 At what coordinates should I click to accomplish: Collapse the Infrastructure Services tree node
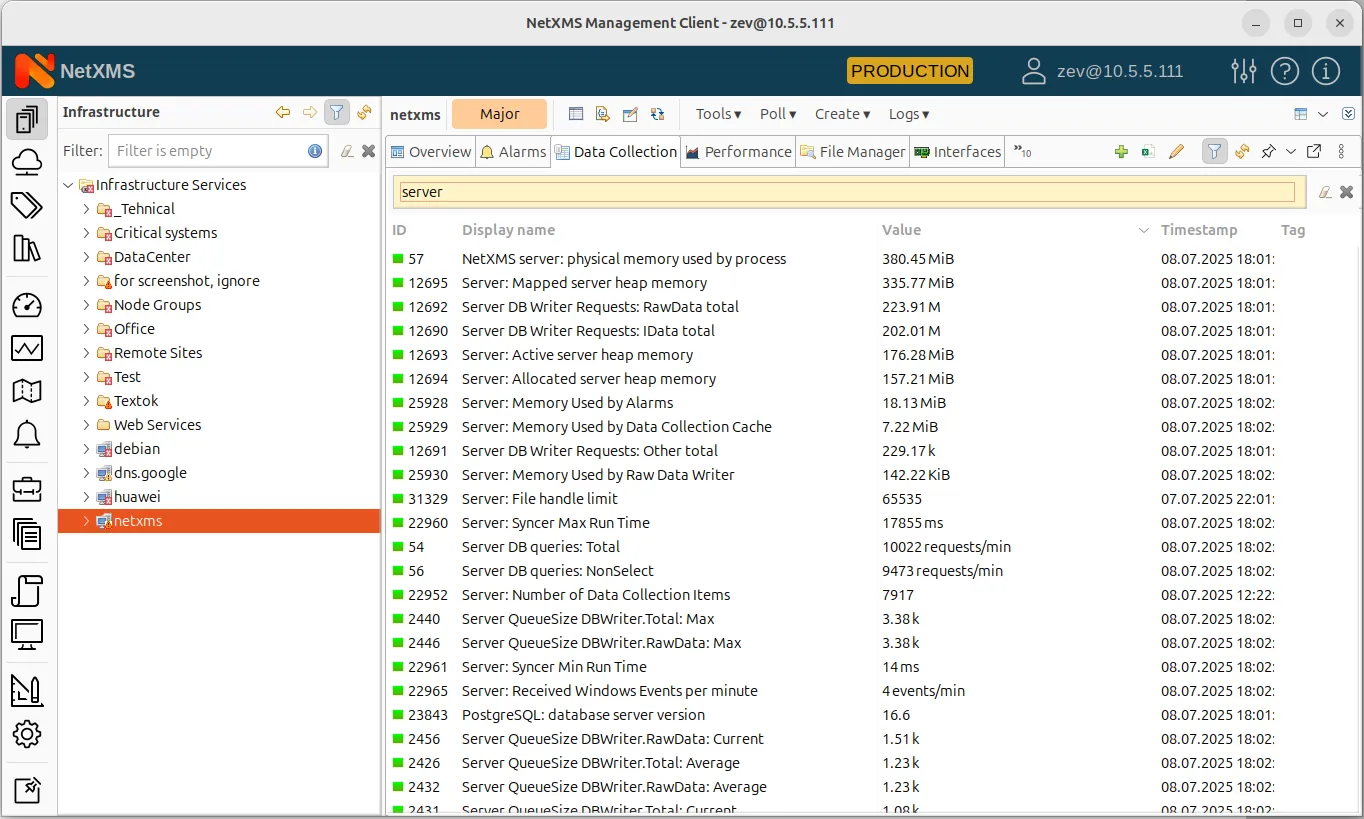pyautogui.click(x=68, y=184)
